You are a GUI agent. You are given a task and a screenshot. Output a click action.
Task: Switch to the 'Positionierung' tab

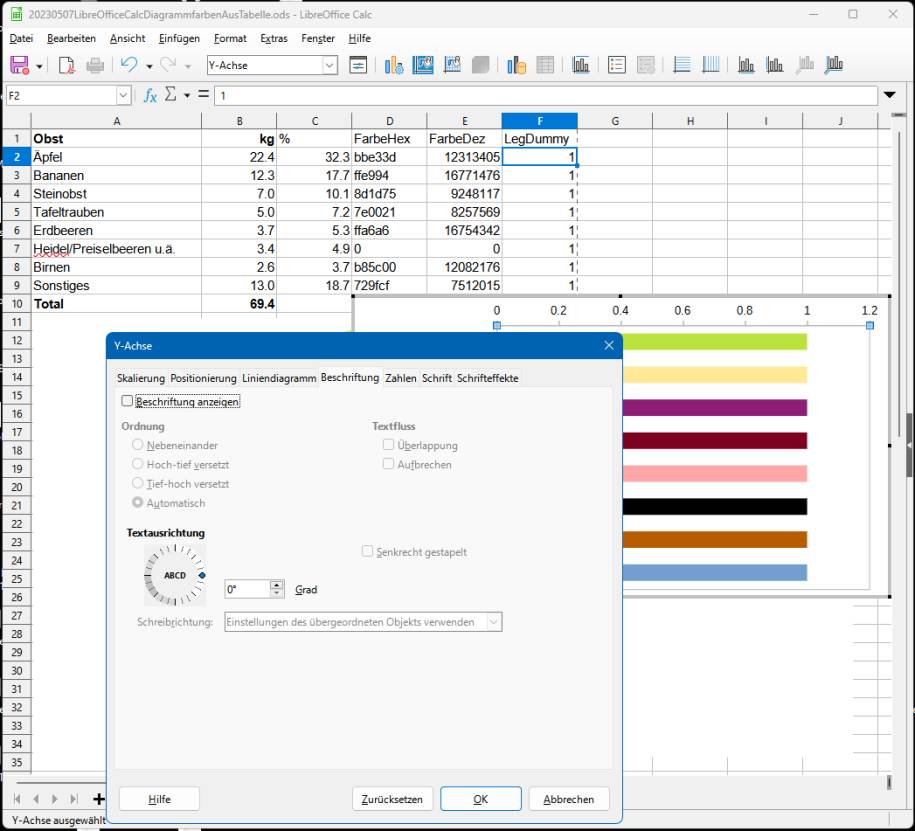coord(203,378)
